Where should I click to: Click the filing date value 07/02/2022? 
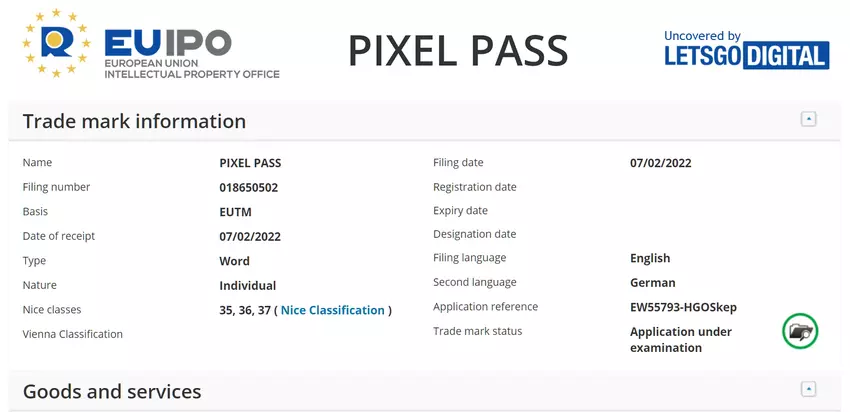tap(660, 163)
